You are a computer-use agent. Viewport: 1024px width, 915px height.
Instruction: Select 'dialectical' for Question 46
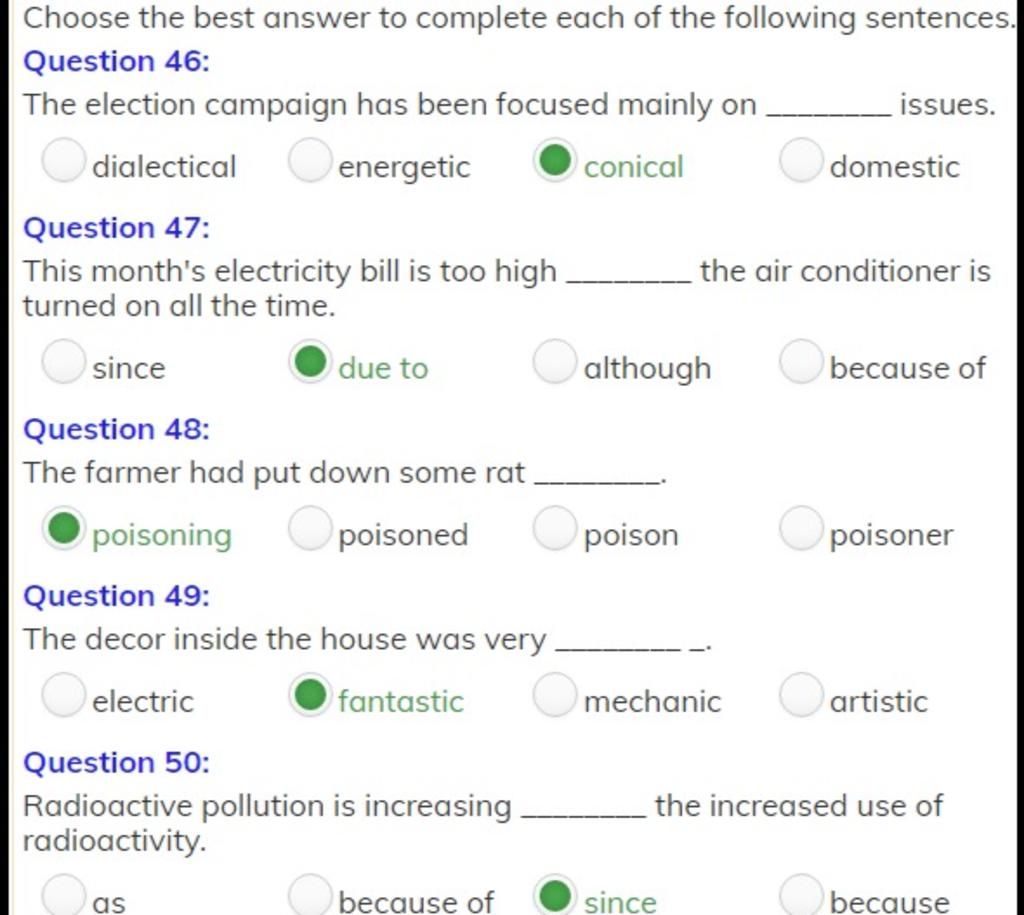pos(63,160)
